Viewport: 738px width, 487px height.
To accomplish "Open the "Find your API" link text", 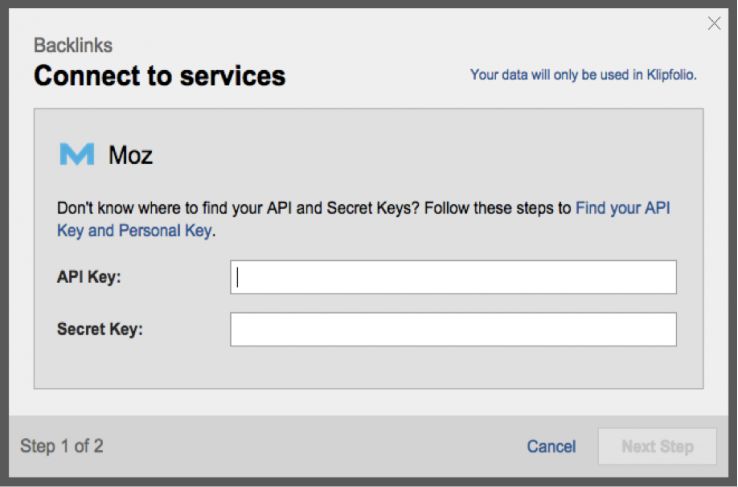I will point(622,209).
